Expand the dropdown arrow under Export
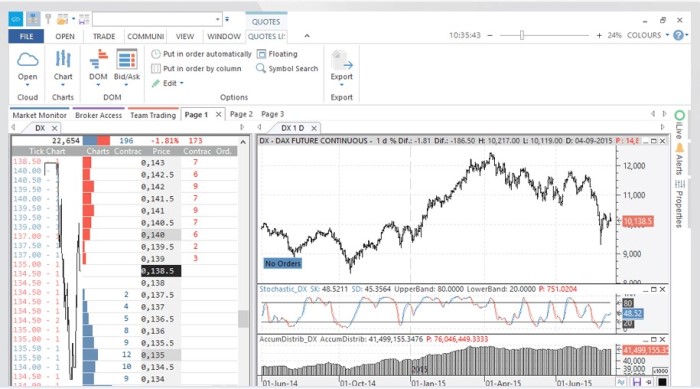The height and width of the screenshot is (389, 700). (342, 85)
